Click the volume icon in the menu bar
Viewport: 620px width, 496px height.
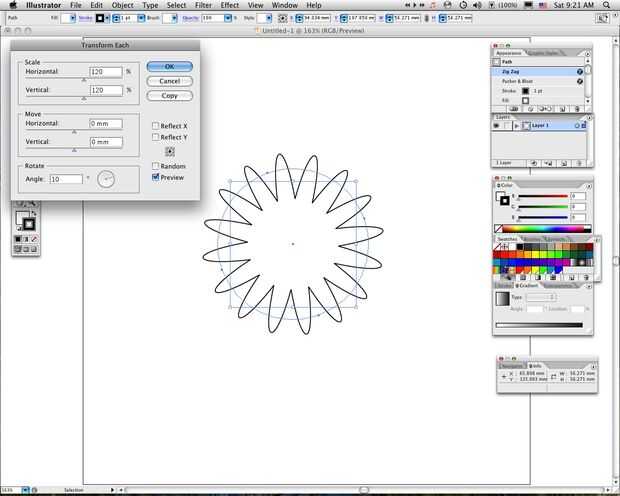click(x=477, y=5)
